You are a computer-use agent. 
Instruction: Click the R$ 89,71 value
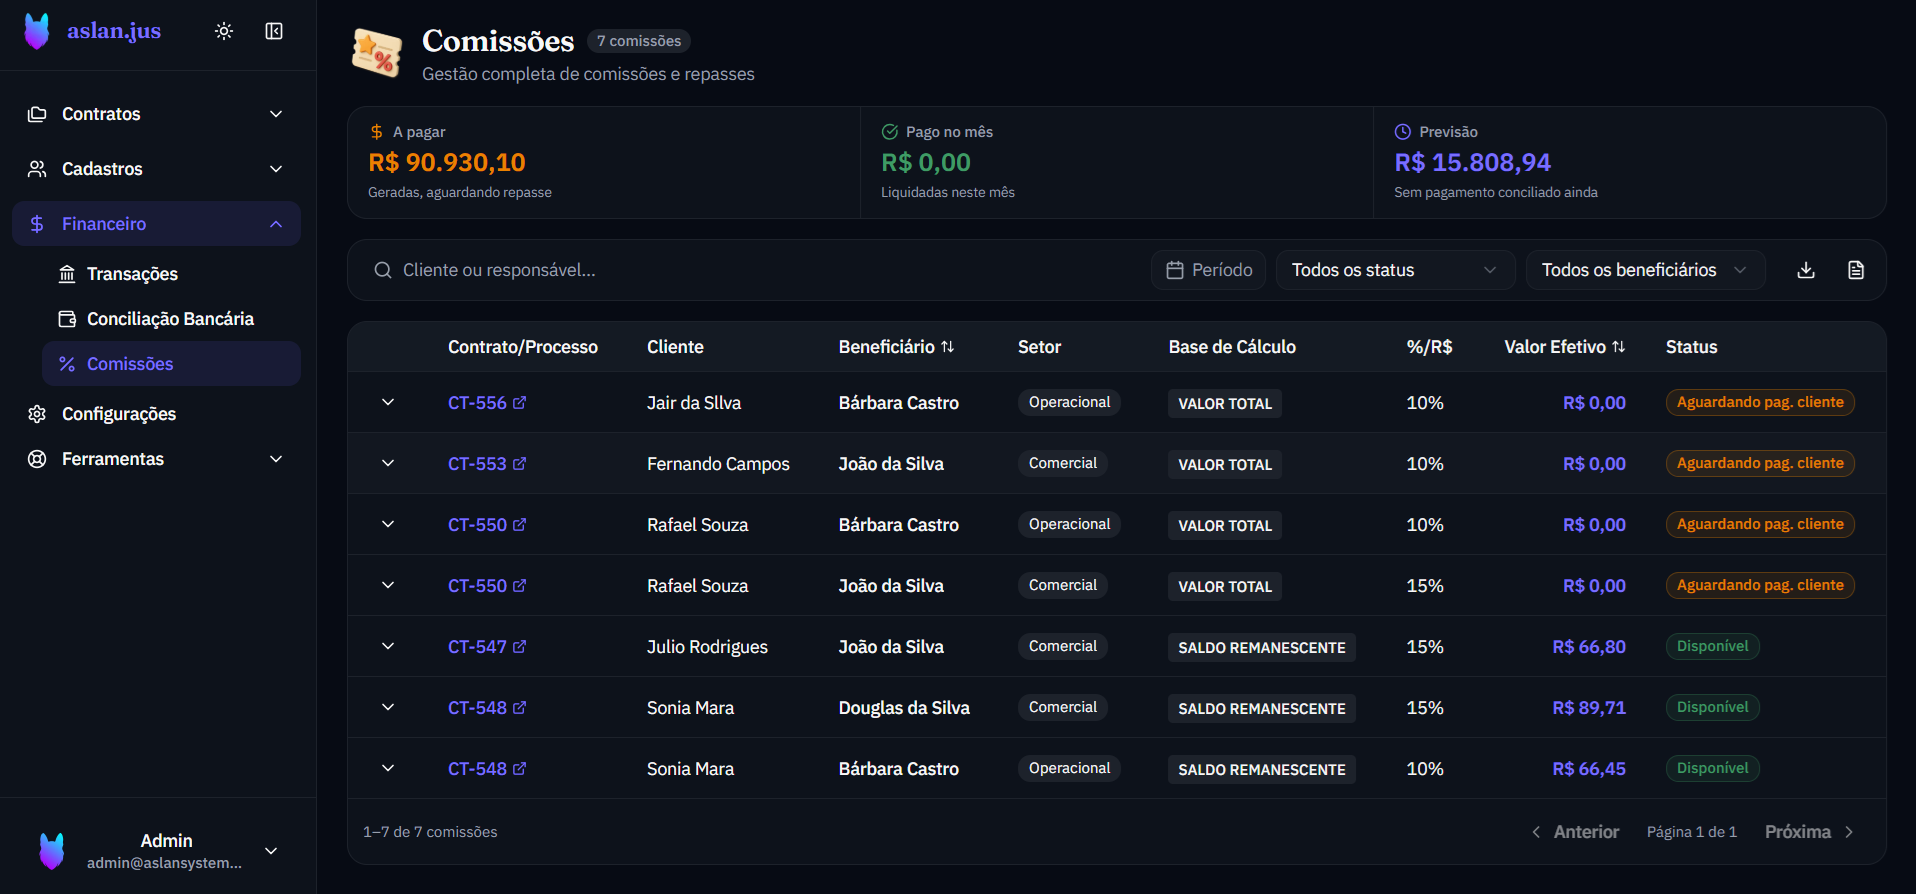(1589, 708)
